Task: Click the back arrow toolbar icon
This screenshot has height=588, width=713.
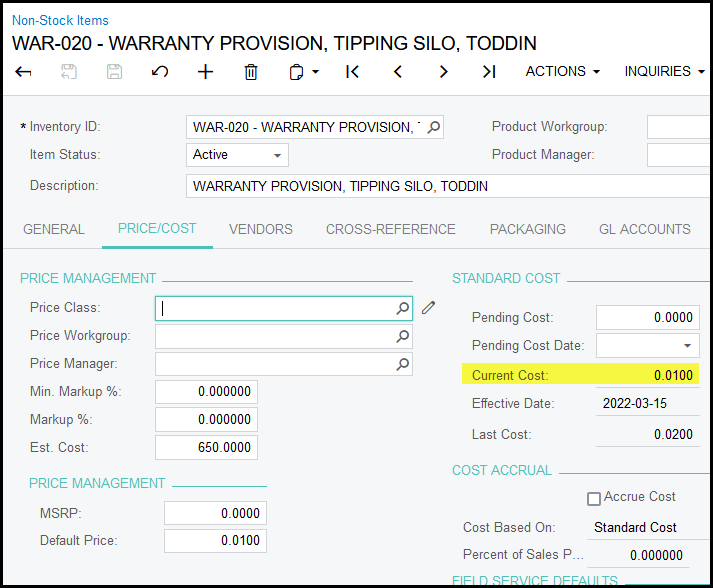Action: click(x=24, y=72)
